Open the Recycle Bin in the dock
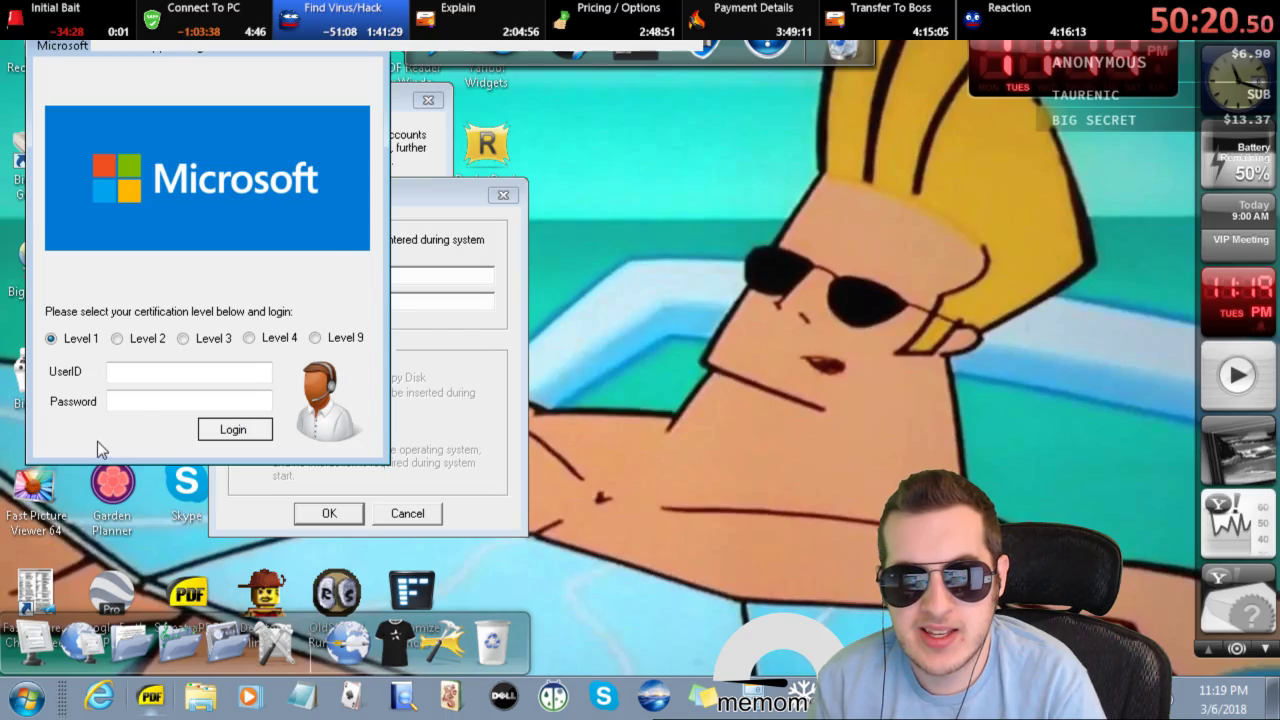This screenshot has height=720, width=1280. (493, 641)
